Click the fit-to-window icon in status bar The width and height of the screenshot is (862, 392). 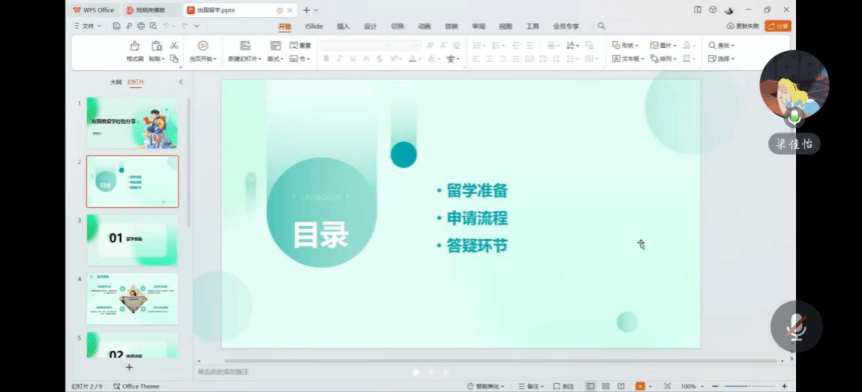click(667, 387)
